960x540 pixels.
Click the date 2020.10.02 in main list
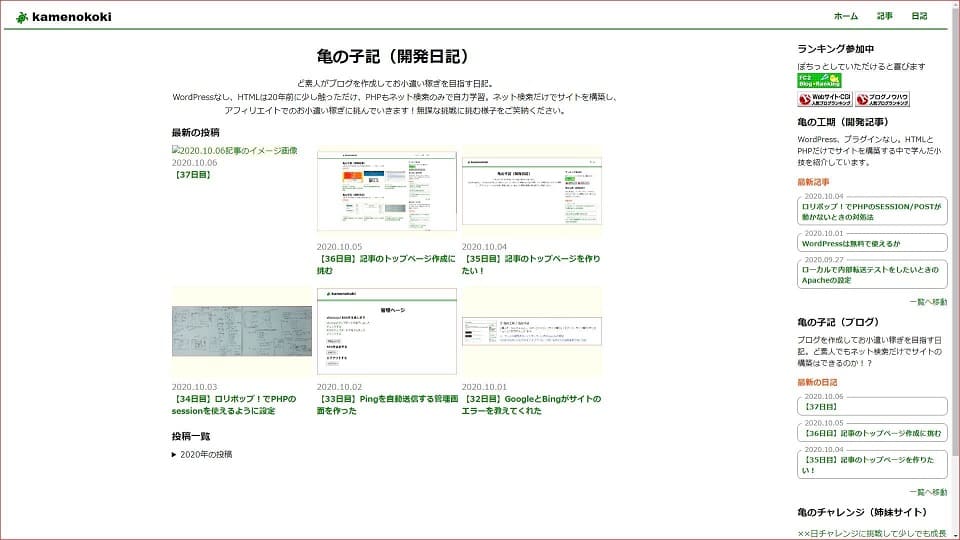pos(339,387)
